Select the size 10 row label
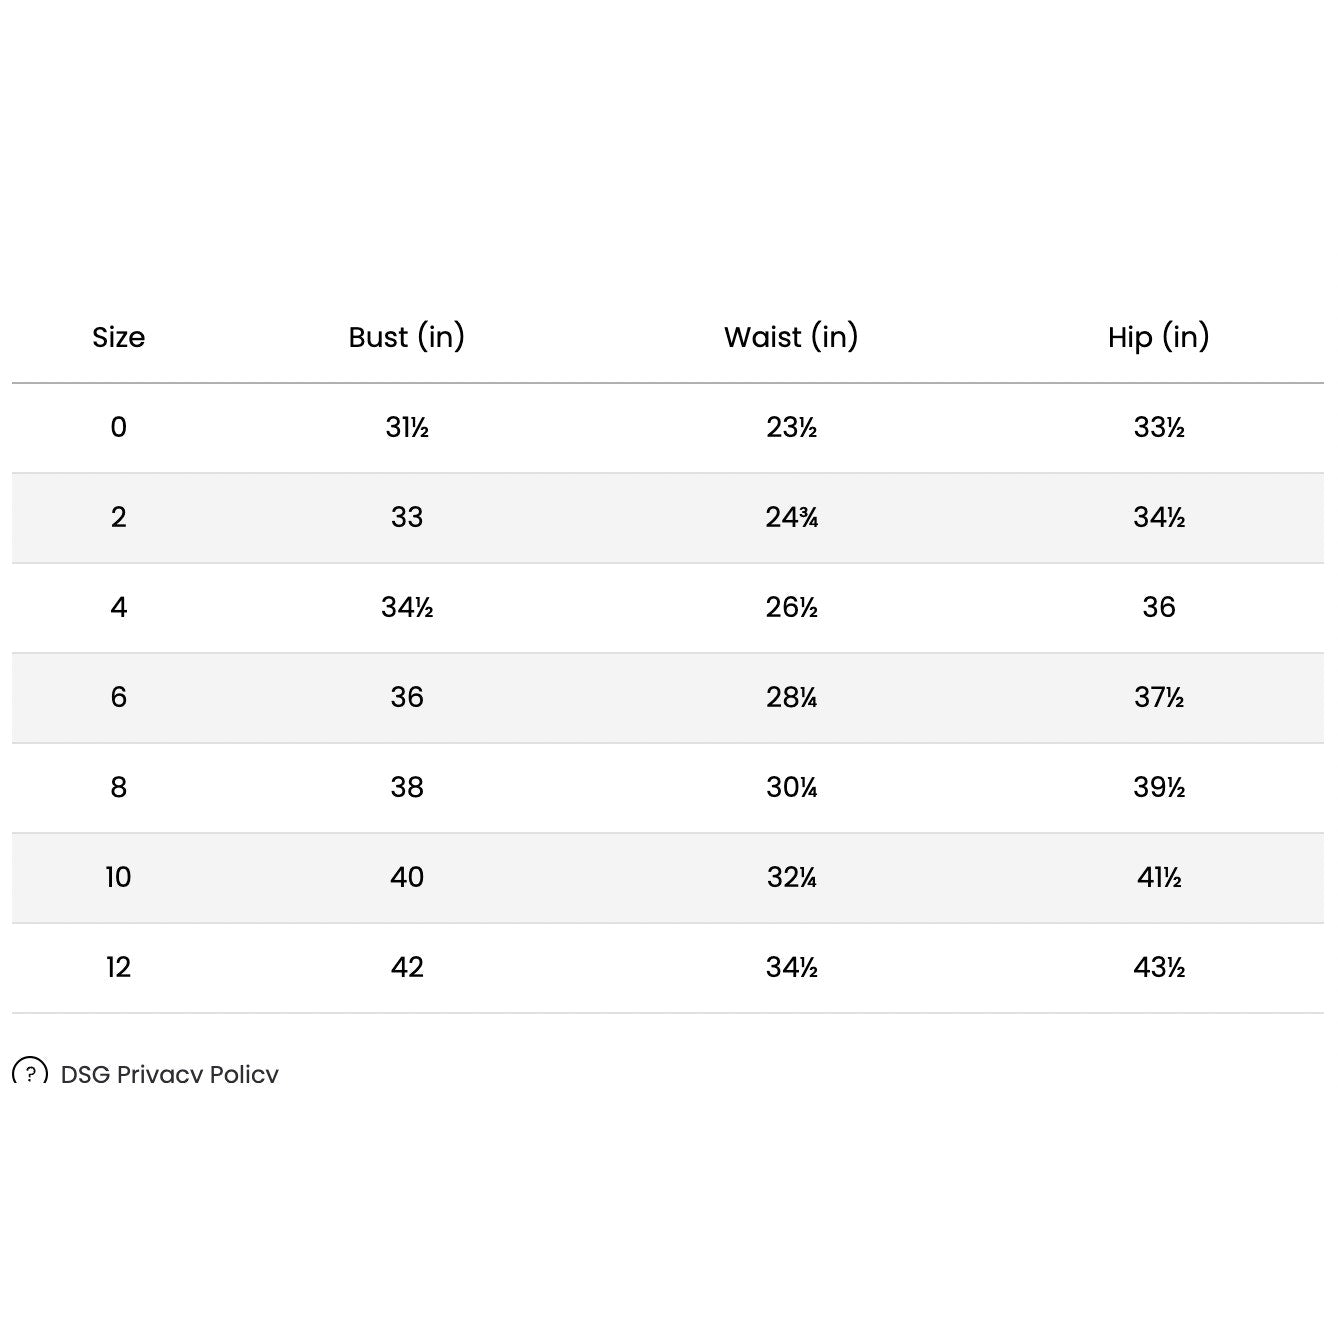Image resolution: width=1338 pixels, height=1338 pixels. point(118,877)
